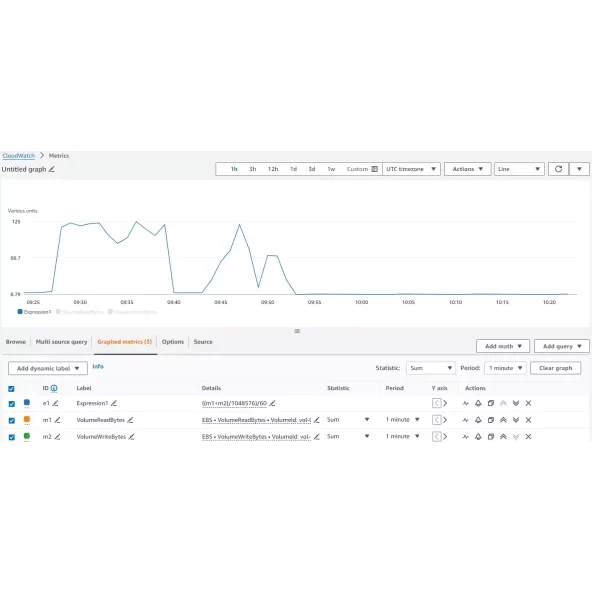Set m2 Y axis to right

click(445, 436)
